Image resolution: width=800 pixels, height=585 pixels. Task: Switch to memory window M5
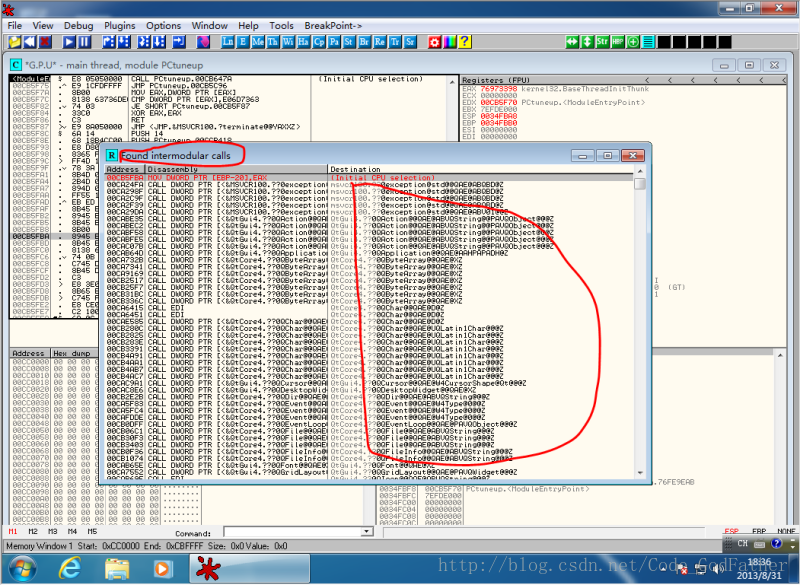click(92, 531)
